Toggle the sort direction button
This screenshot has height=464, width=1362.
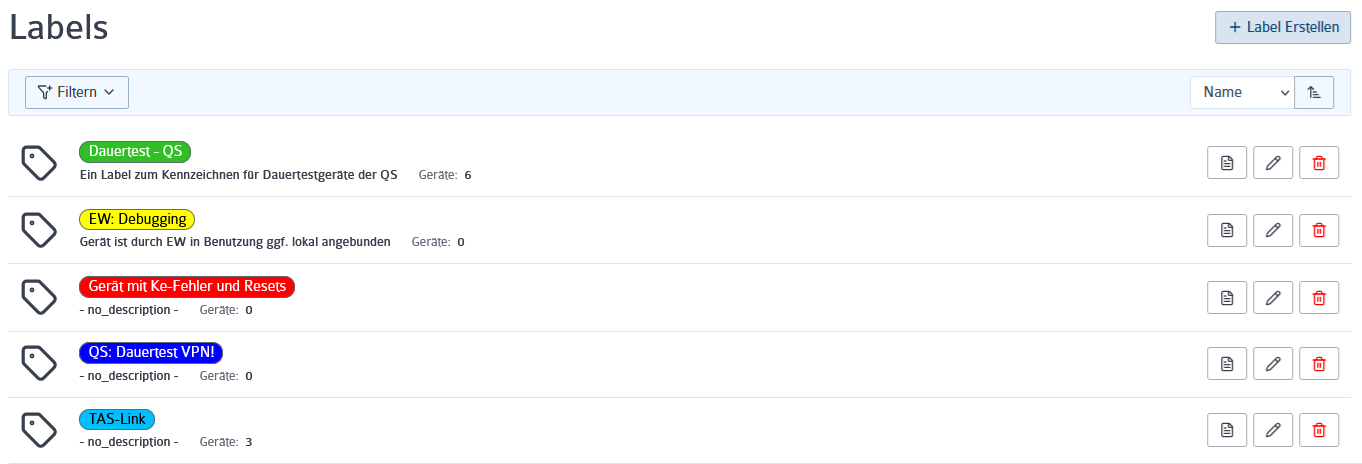coord(1314,92)
